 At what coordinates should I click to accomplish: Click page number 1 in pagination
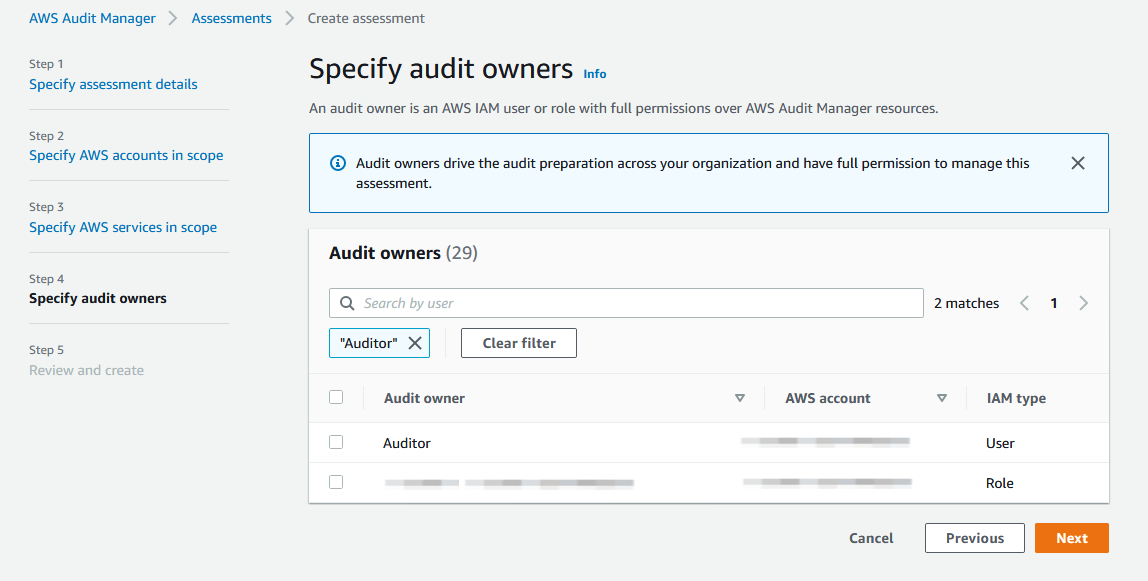[x=1054, y=303]
